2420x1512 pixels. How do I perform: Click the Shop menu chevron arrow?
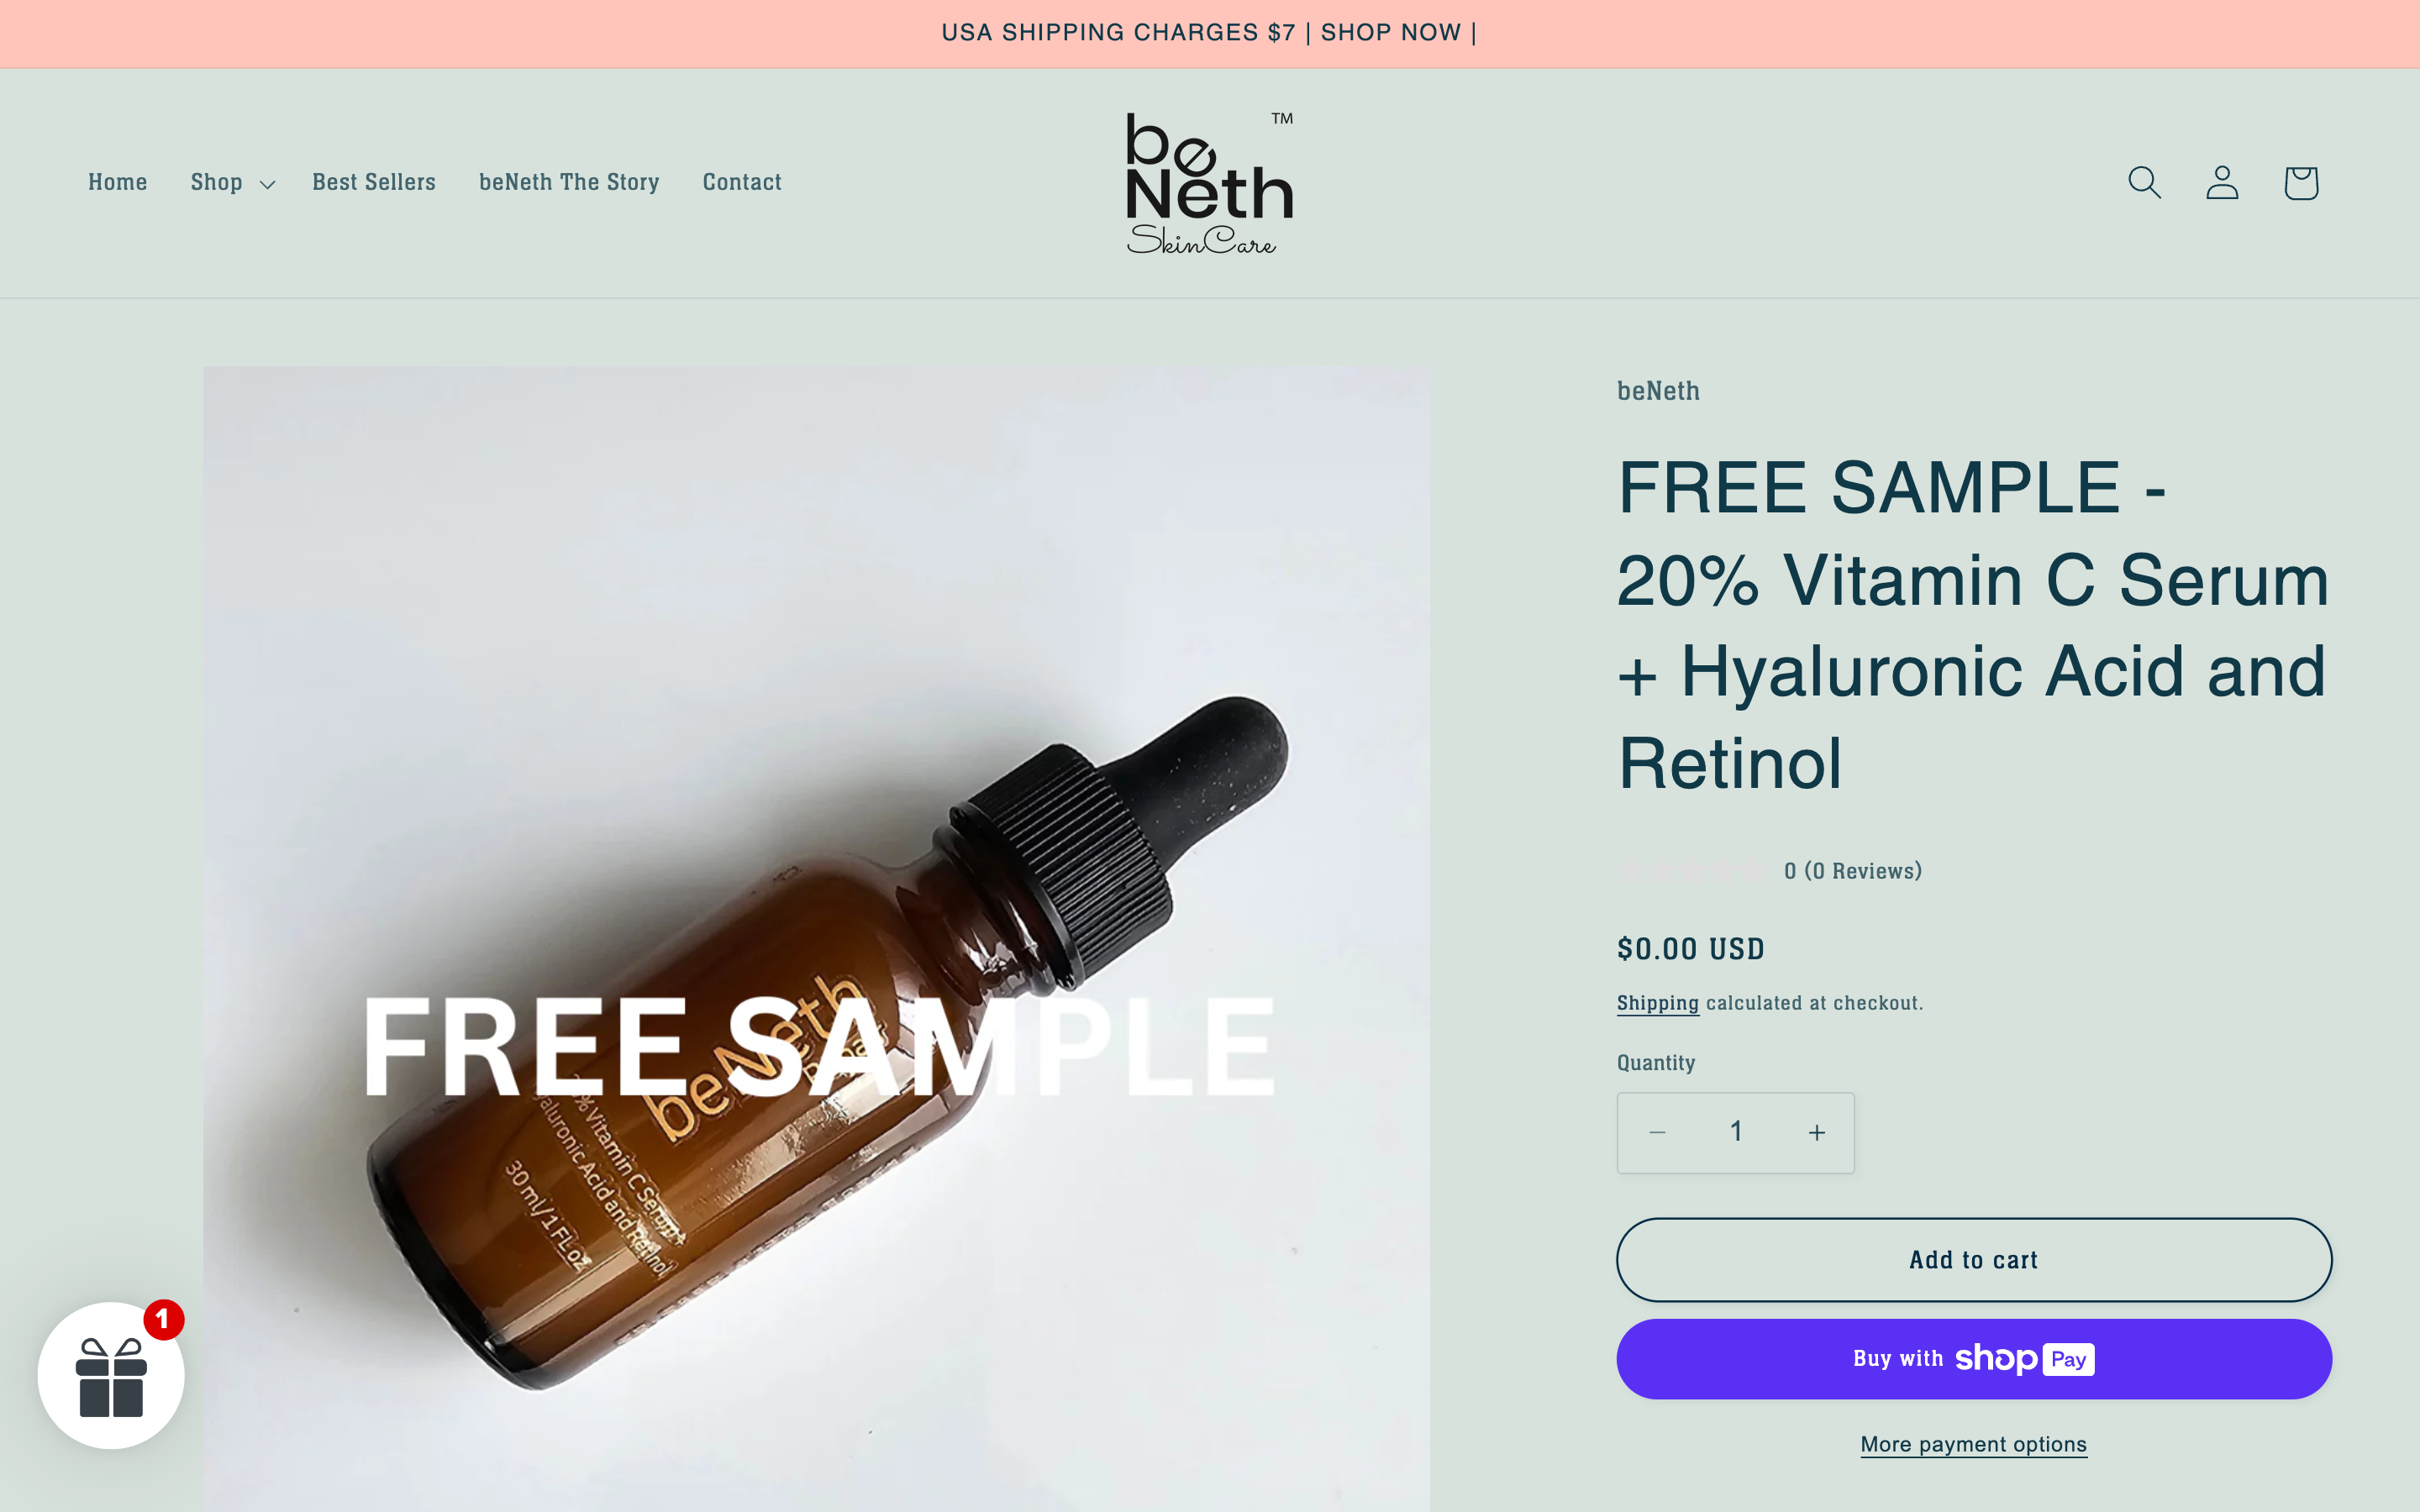(267, 184)
